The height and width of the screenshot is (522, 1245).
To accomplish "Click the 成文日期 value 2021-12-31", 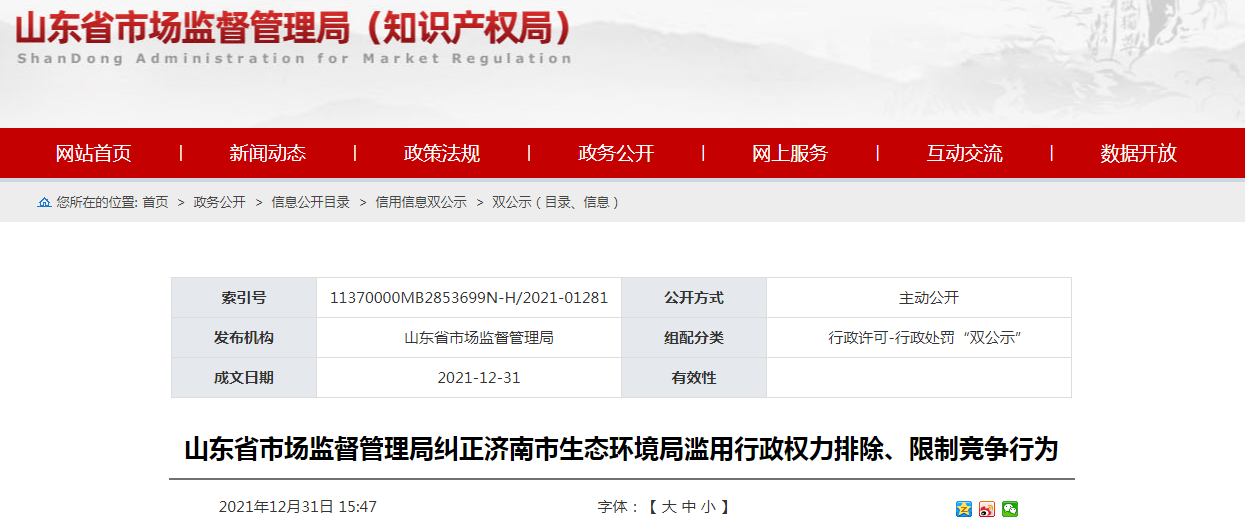I will [x=479, y=378].
